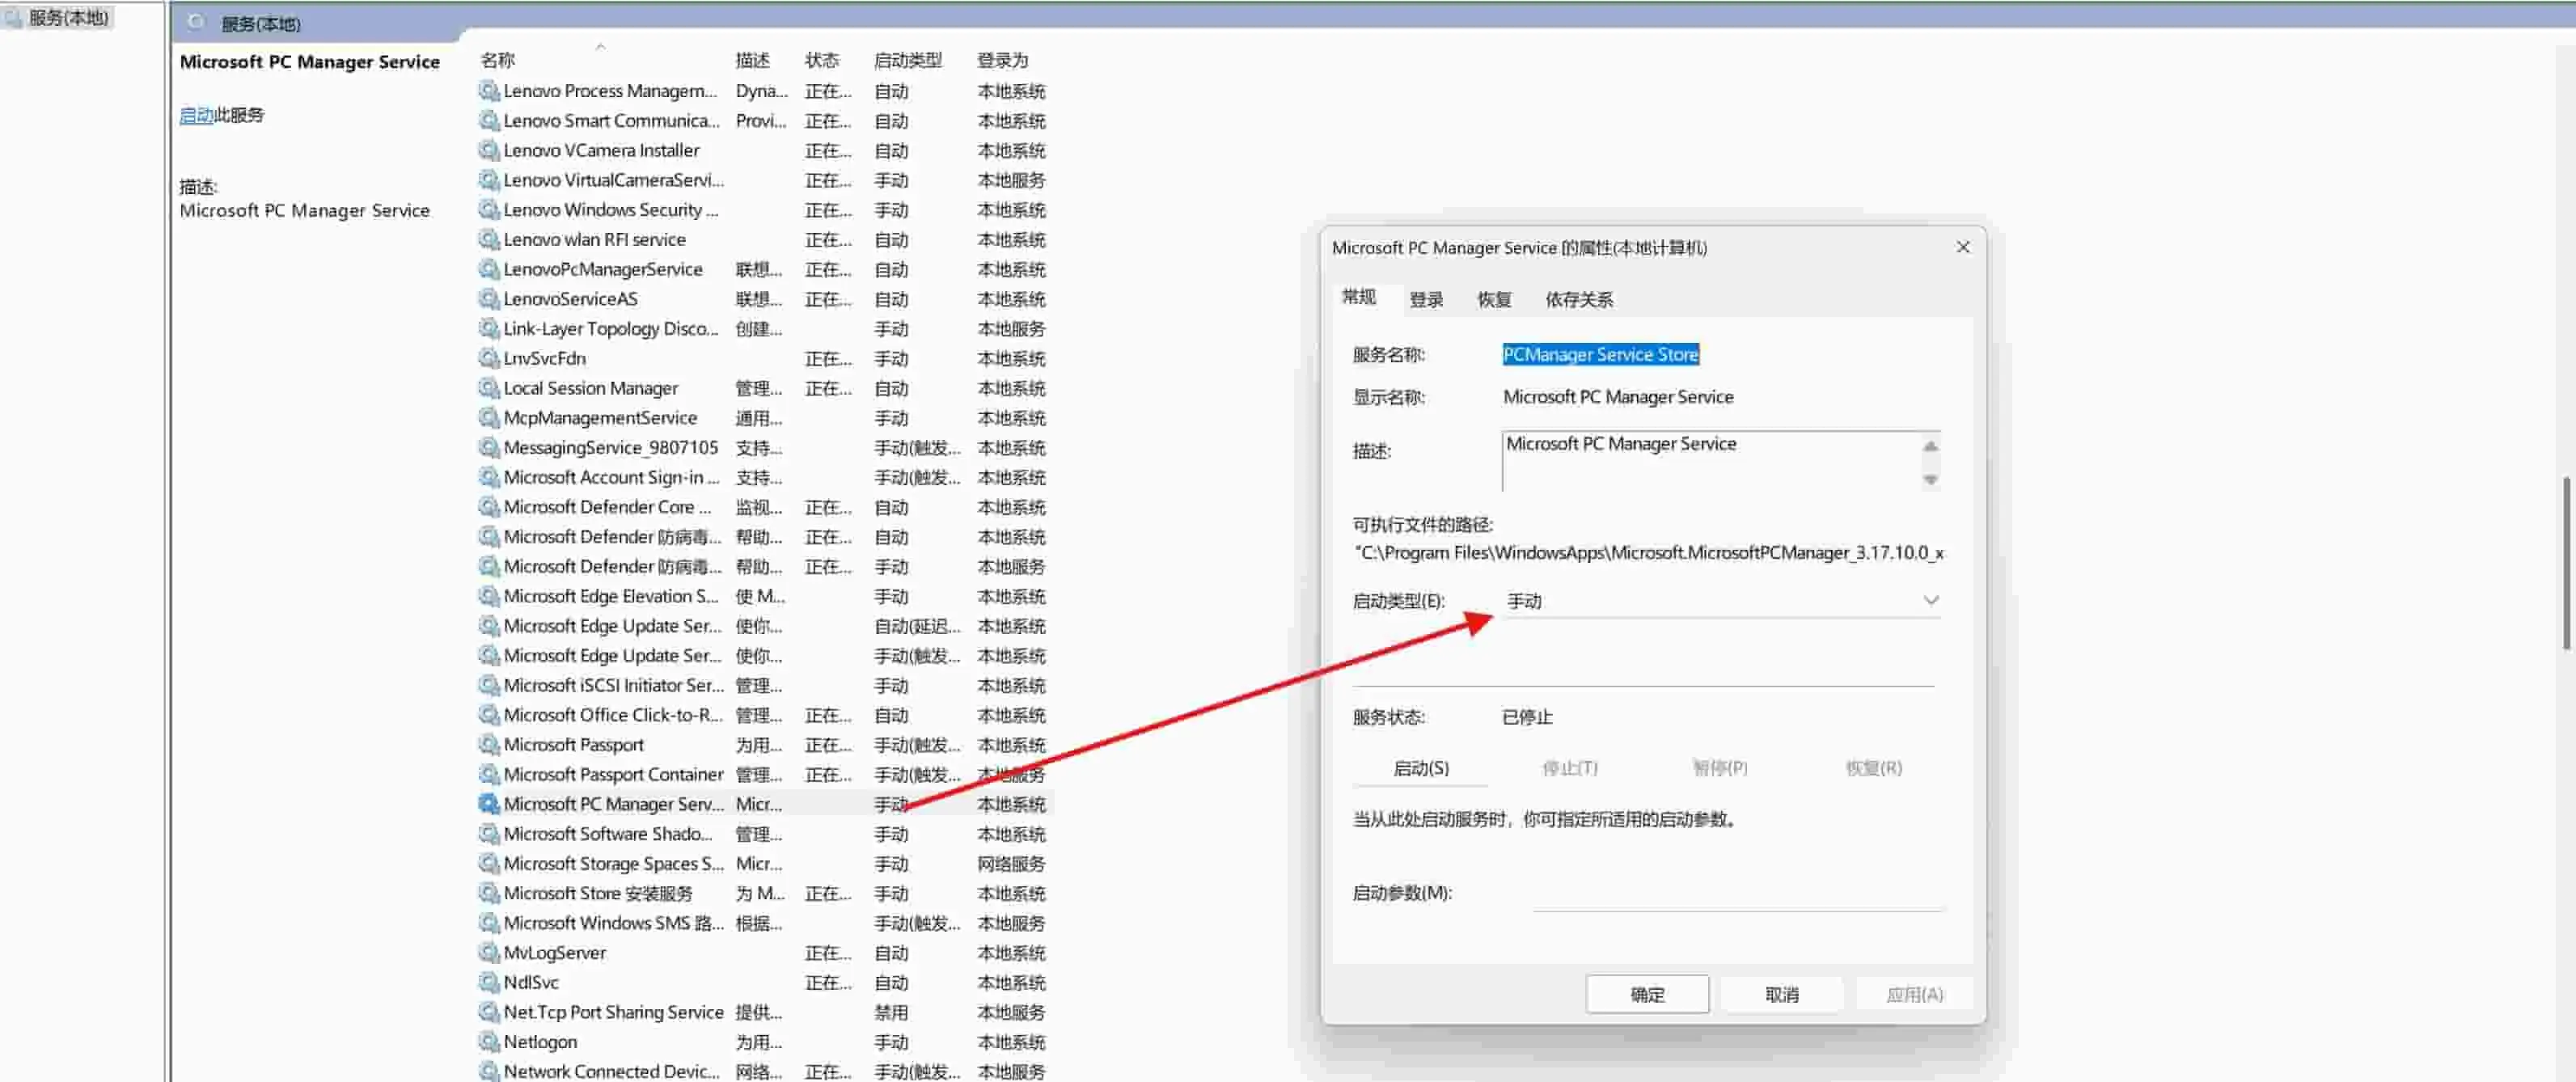Click the gear icon for Microsoft PC Manager Service

coord(488,804)
